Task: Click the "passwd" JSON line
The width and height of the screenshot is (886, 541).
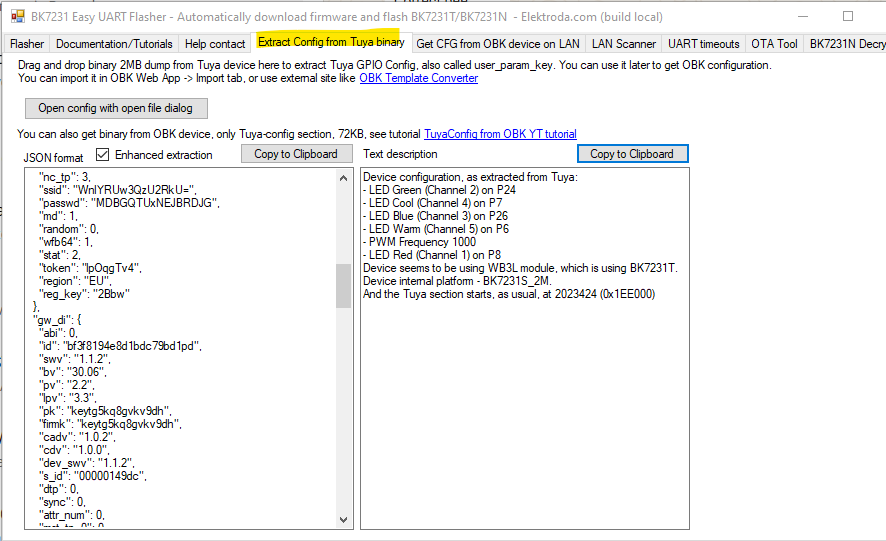Action: [x=129, y=203]
